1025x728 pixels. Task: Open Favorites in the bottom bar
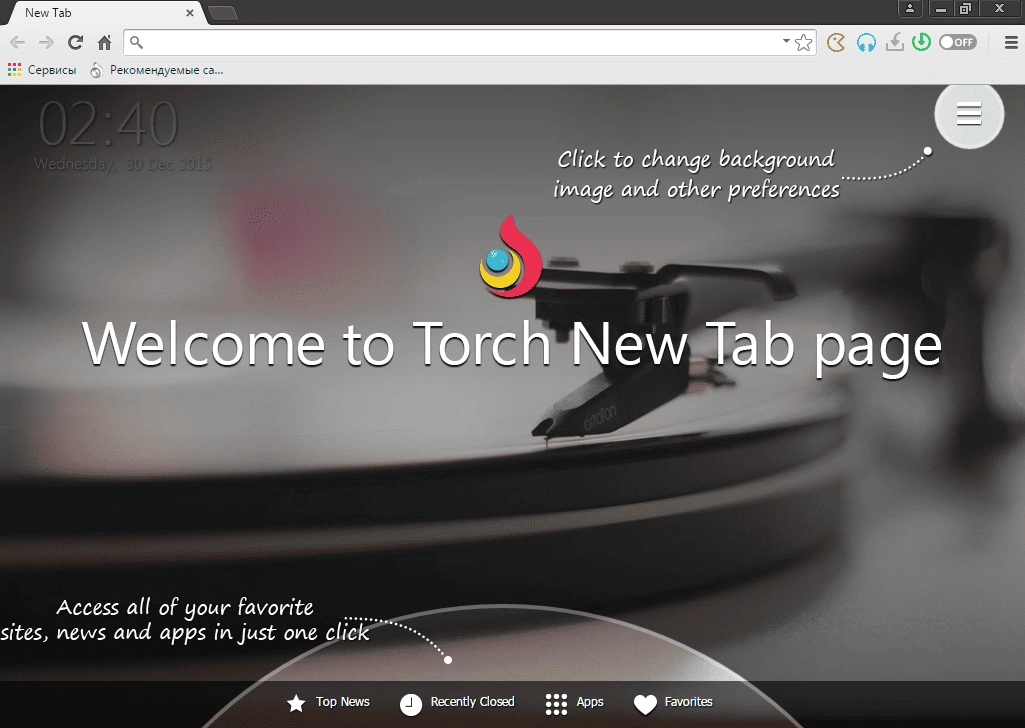[673, 703]
